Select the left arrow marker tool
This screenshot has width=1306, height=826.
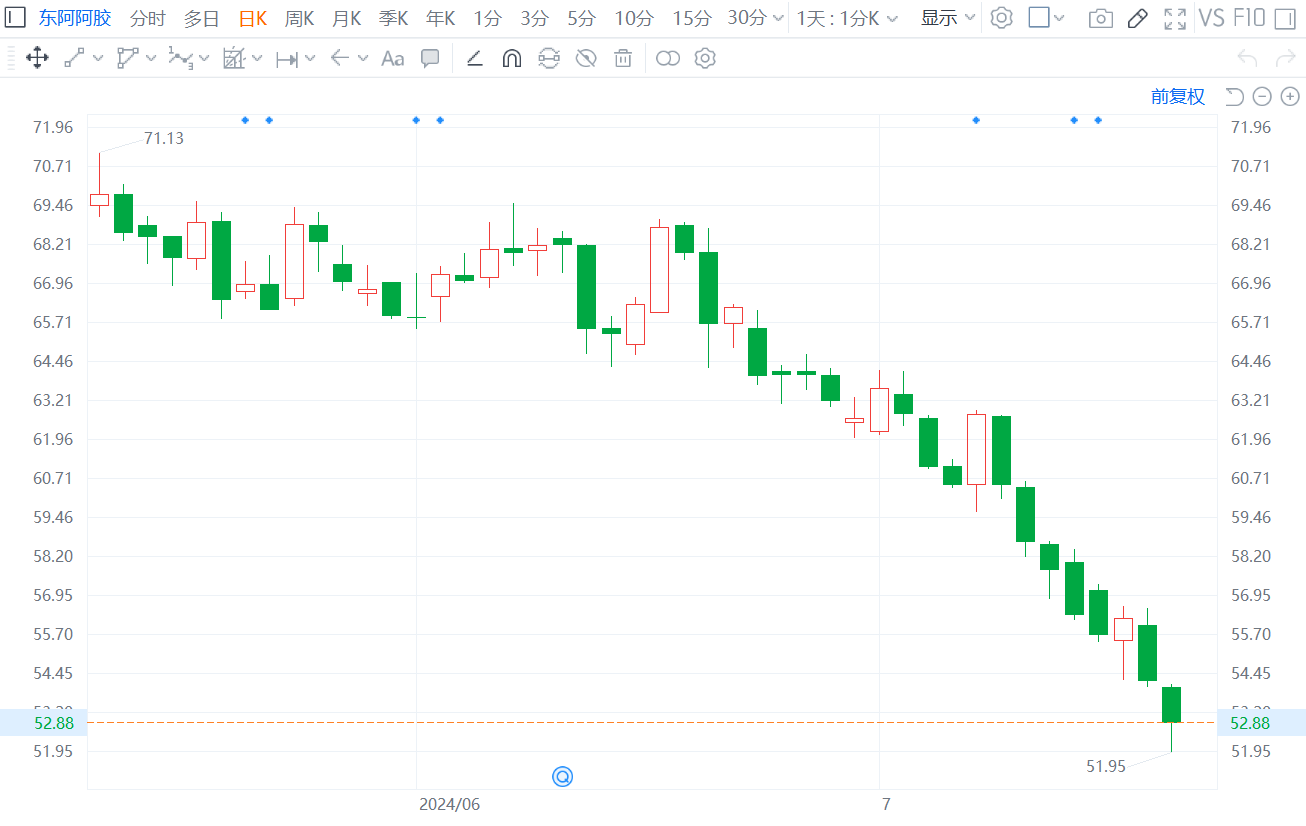[x=339, y=58]
